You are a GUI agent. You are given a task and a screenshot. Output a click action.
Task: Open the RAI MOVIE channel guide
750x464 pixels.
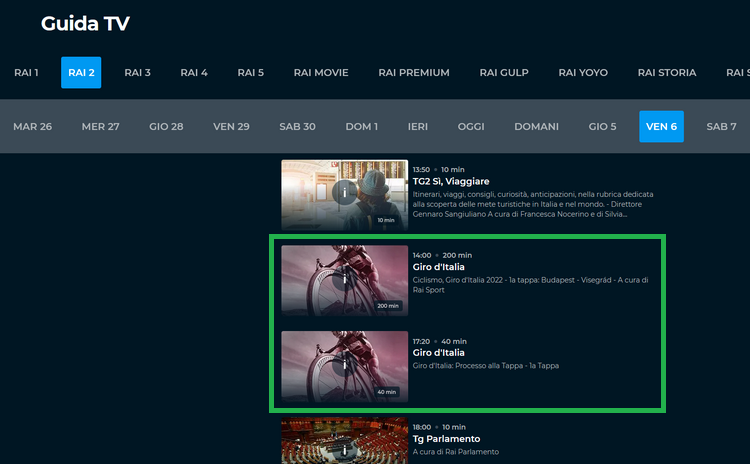click(321, 73)
